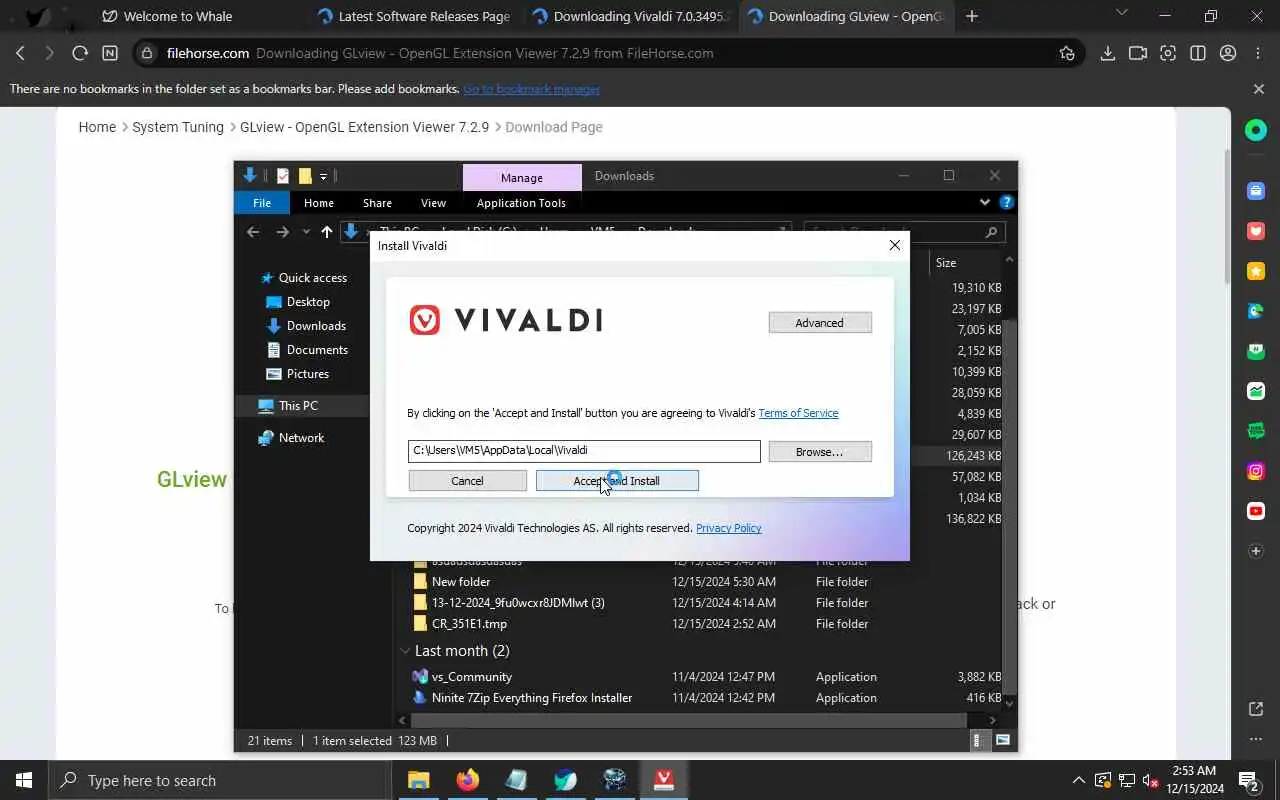Screen dimensions: 1280x800
Task: Click Explorer horizontal scrollbar
Action: click(691, 720)
